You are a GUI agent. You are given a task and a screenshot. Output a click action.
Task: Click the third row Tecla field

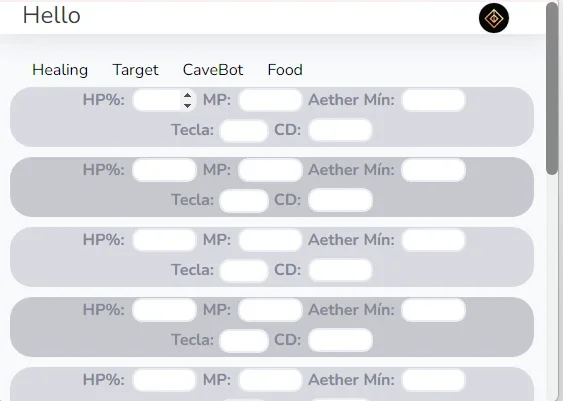(244, 270)
